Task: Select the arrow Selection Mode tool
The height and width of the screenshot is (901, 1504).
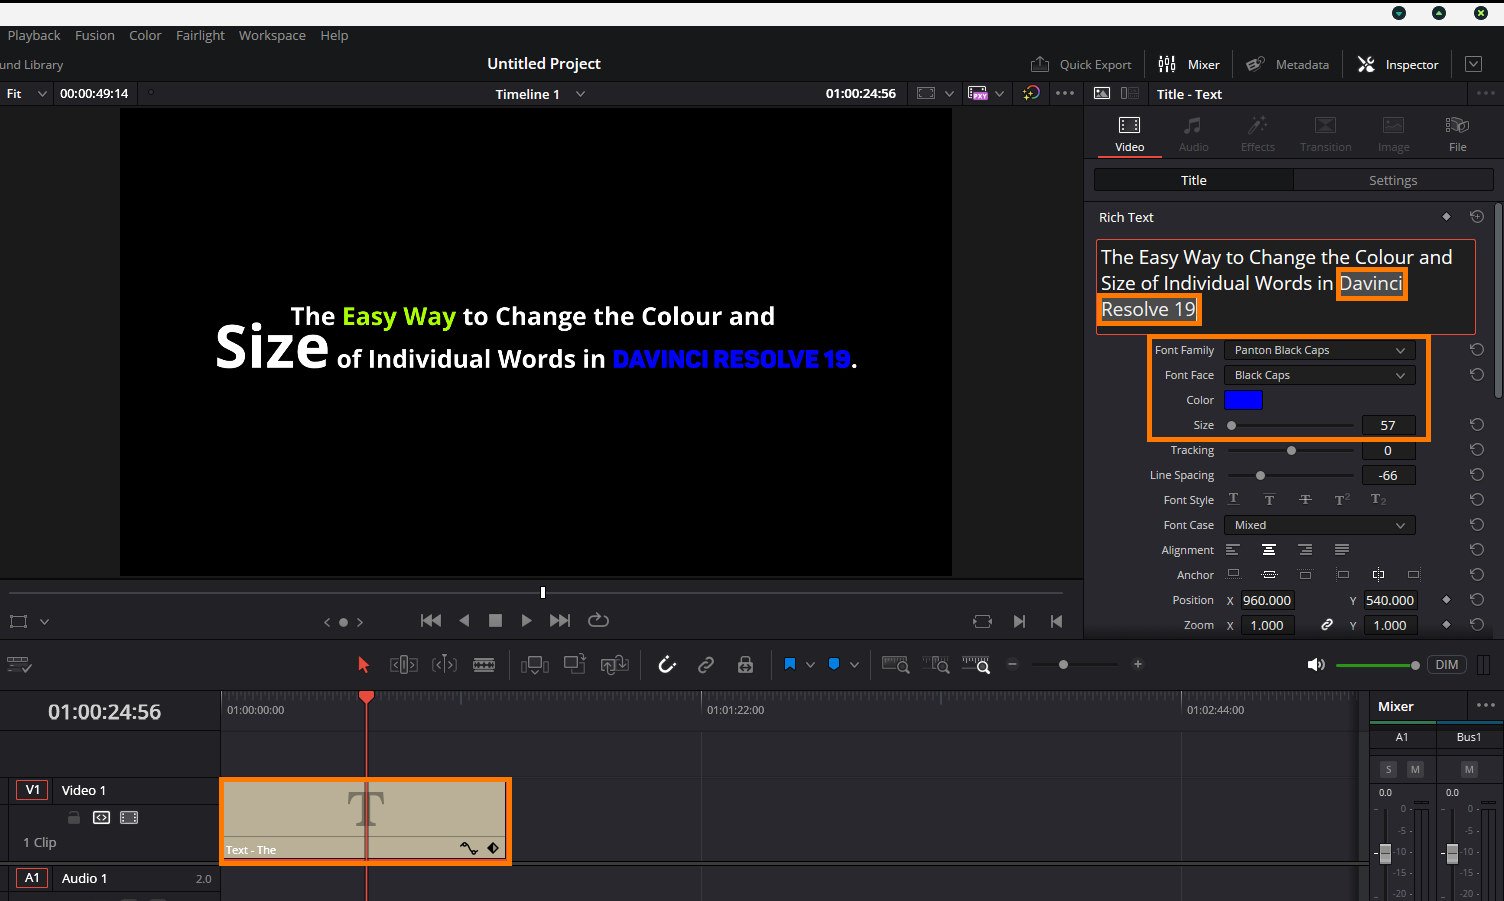Action: click(363, 665)
